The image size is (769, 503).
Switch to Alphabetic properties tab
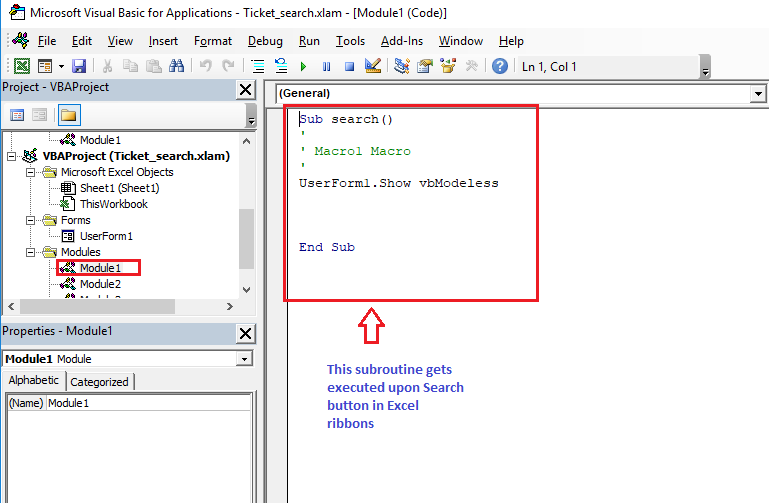tap(33, 380)
